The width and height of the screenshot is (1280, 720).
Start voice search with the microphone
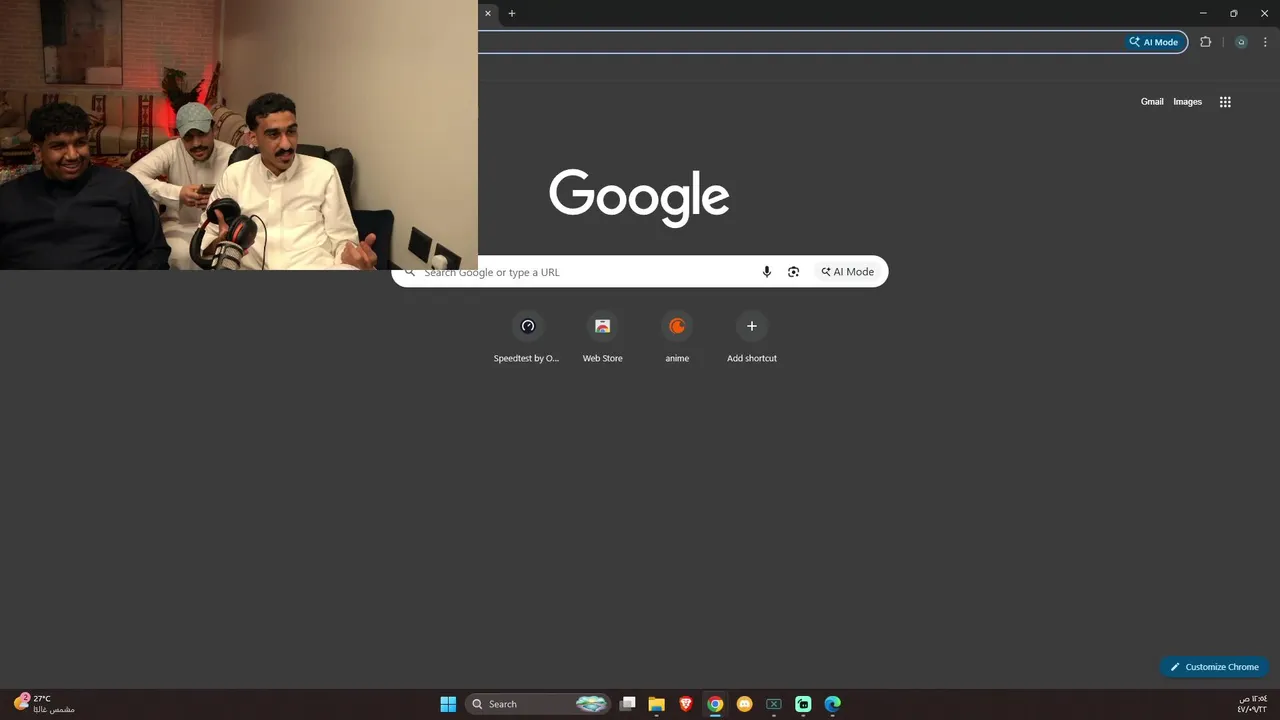tap(767, 272)
